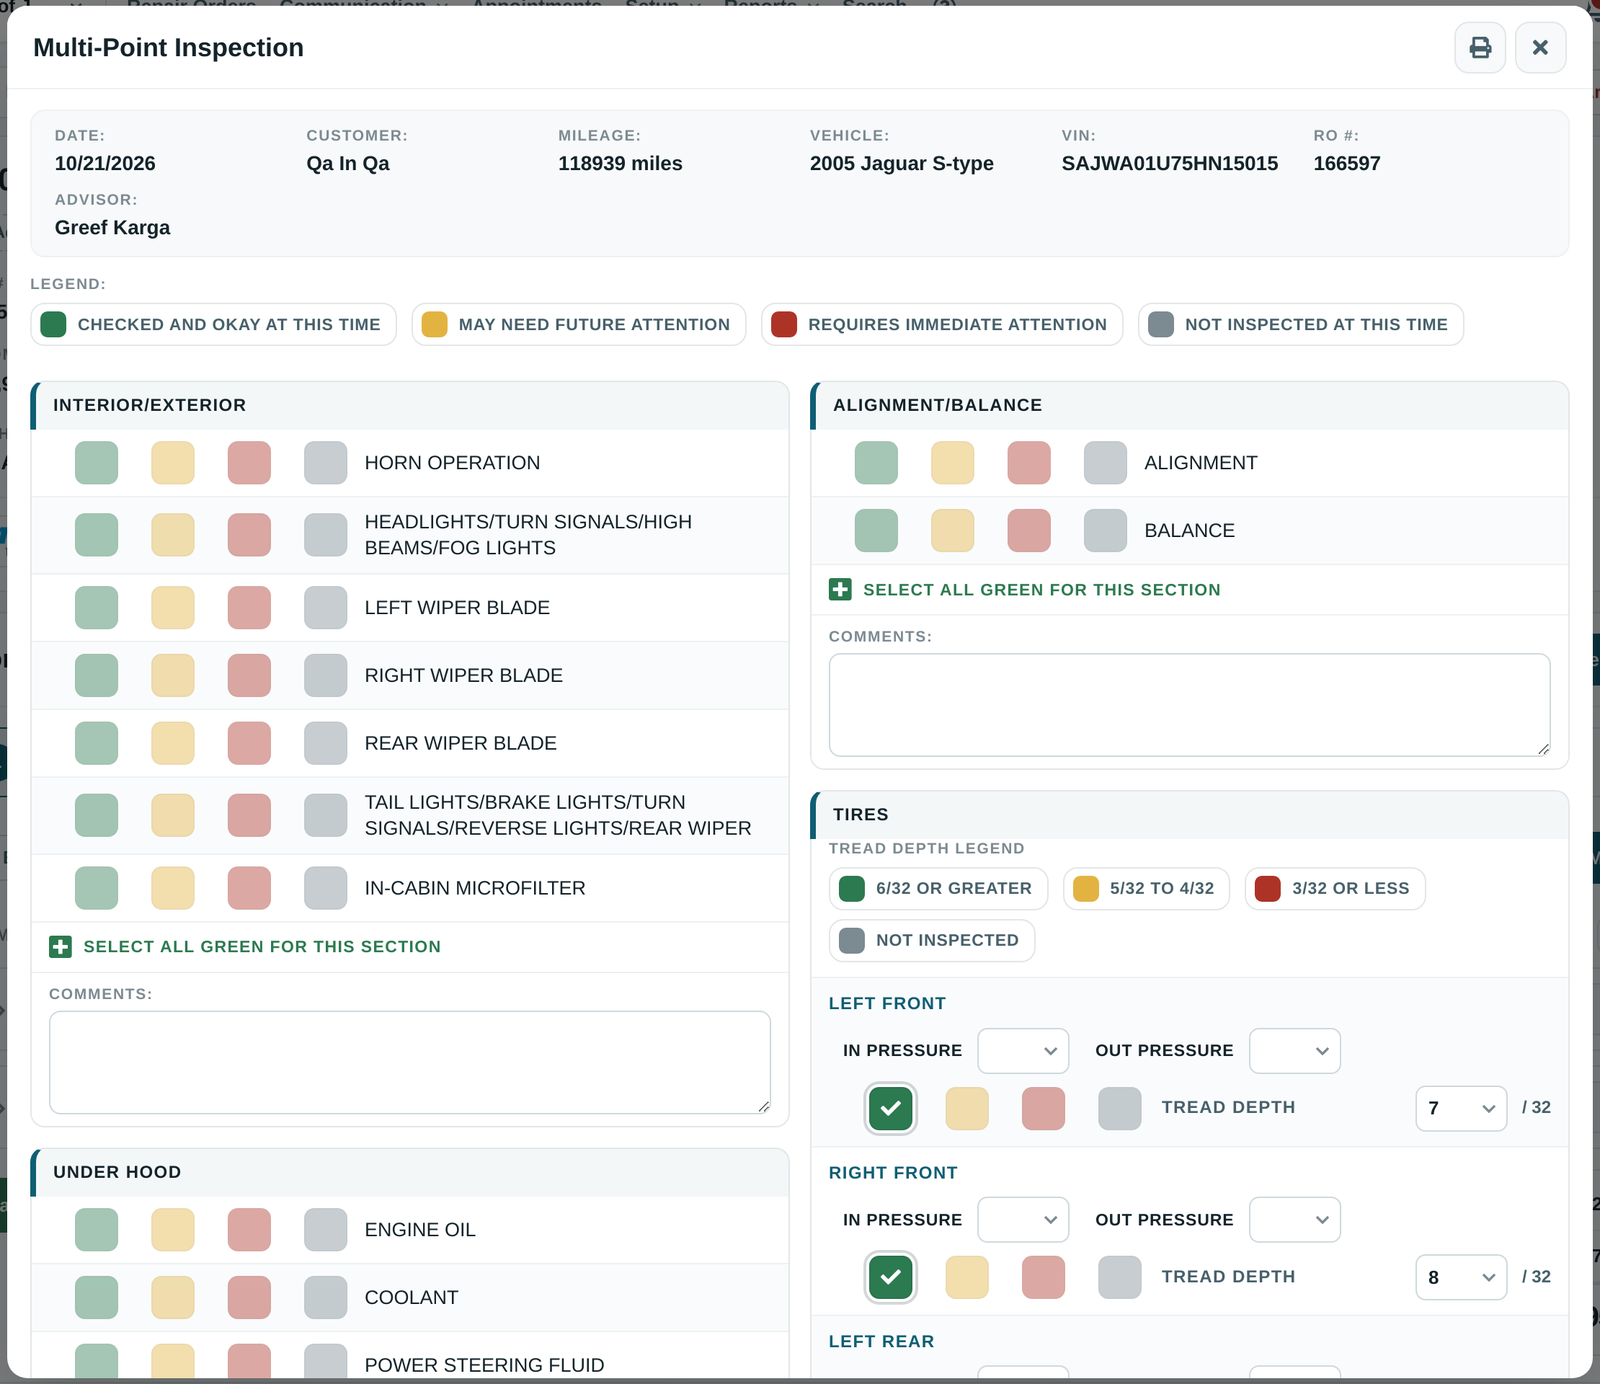This screenshot has width=1600, height=1384.
Task: Mark Left Front tread depth as yellow
Action: click(x=967, y=1108)
